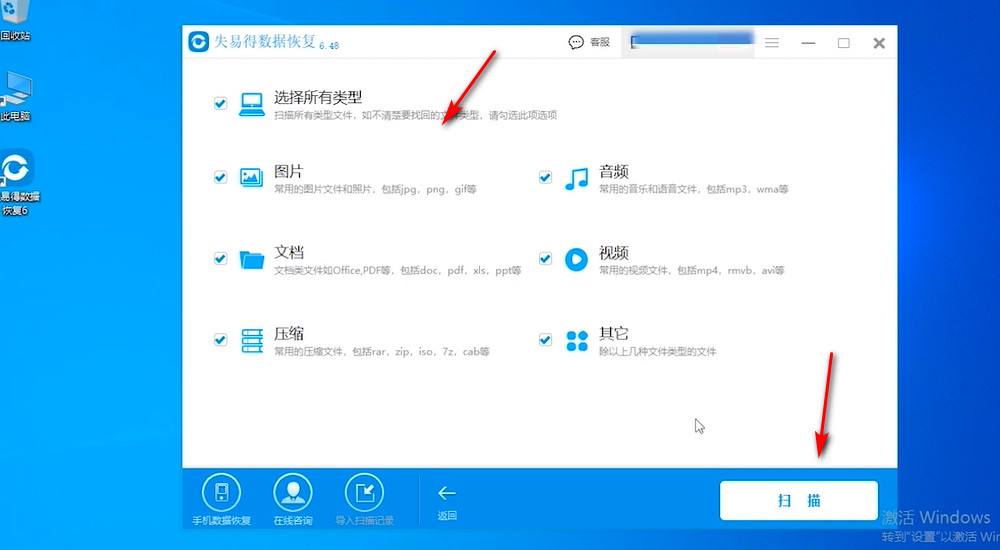
Task: Select the 此电脑 desktop icon
Action: click(16, 96)
